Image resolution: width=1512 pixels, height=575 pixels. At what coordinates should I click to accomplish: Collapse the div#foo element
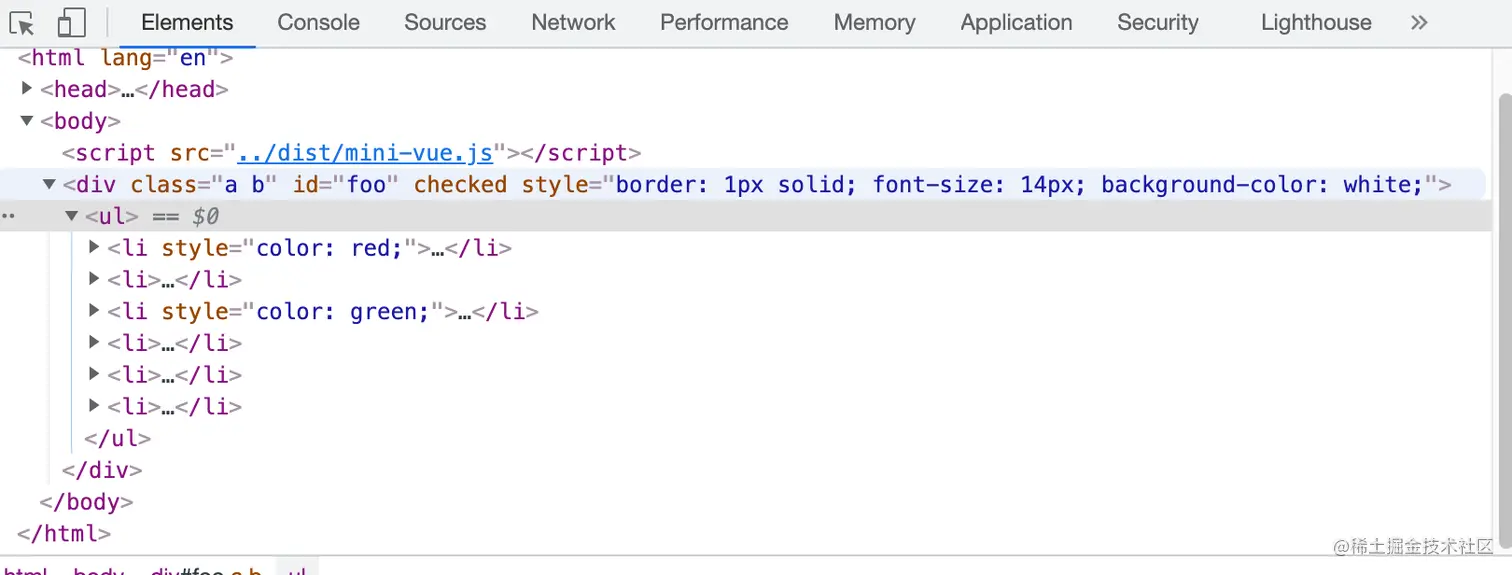(x=49, y=184)
